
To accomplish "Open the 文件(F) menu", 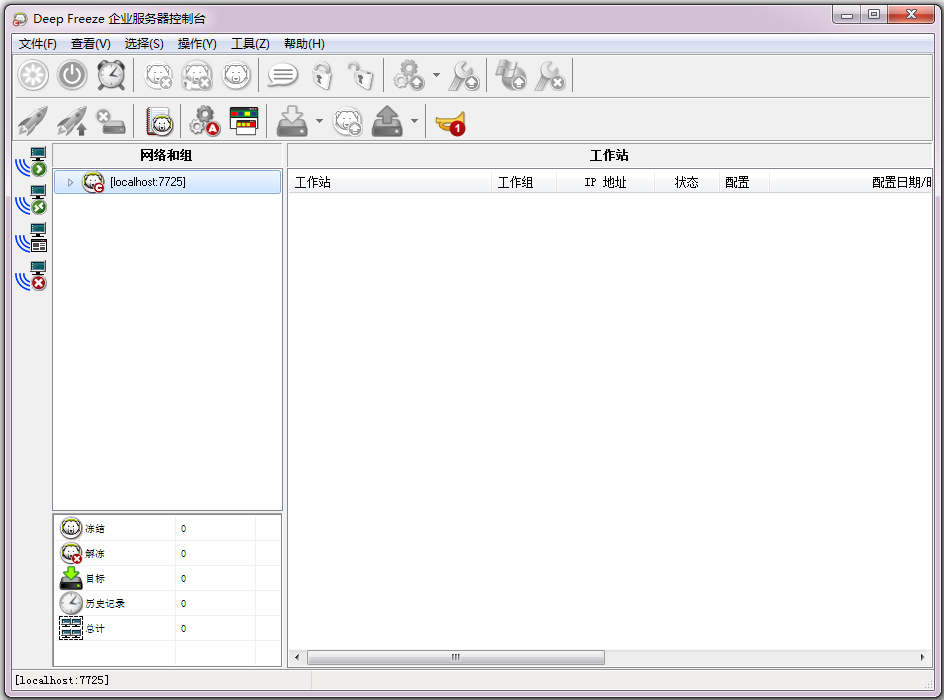I will (37, 44).
